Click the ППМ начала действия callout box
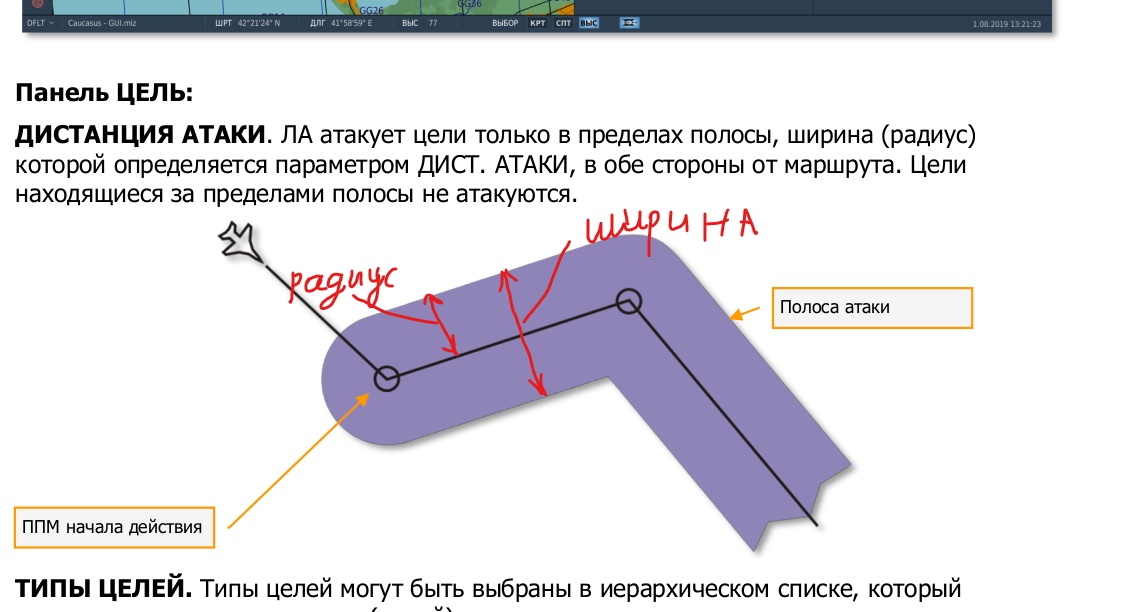The height and width of the screenshot is (612, 1129). 114,528
